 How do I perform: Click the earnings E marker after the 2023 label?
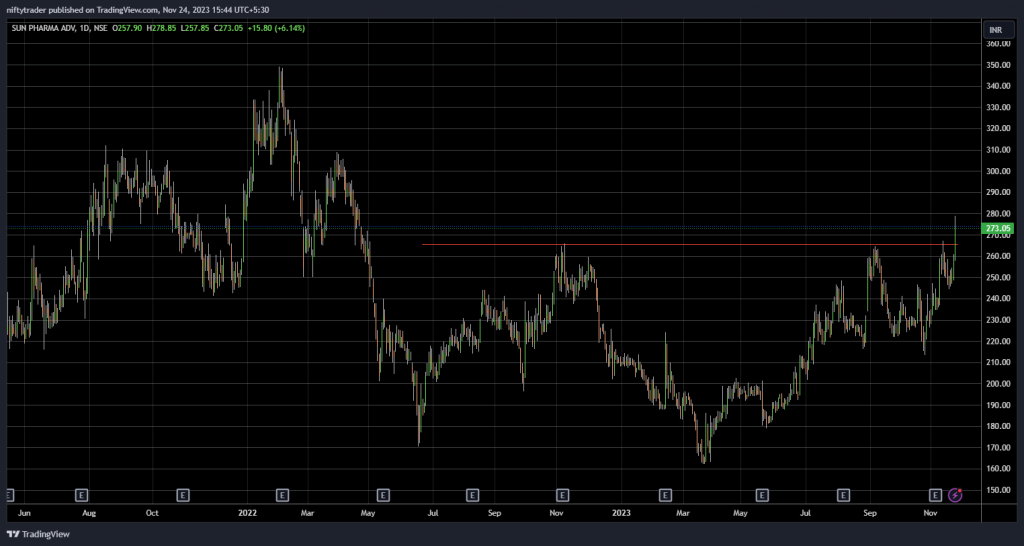[665, 496]
